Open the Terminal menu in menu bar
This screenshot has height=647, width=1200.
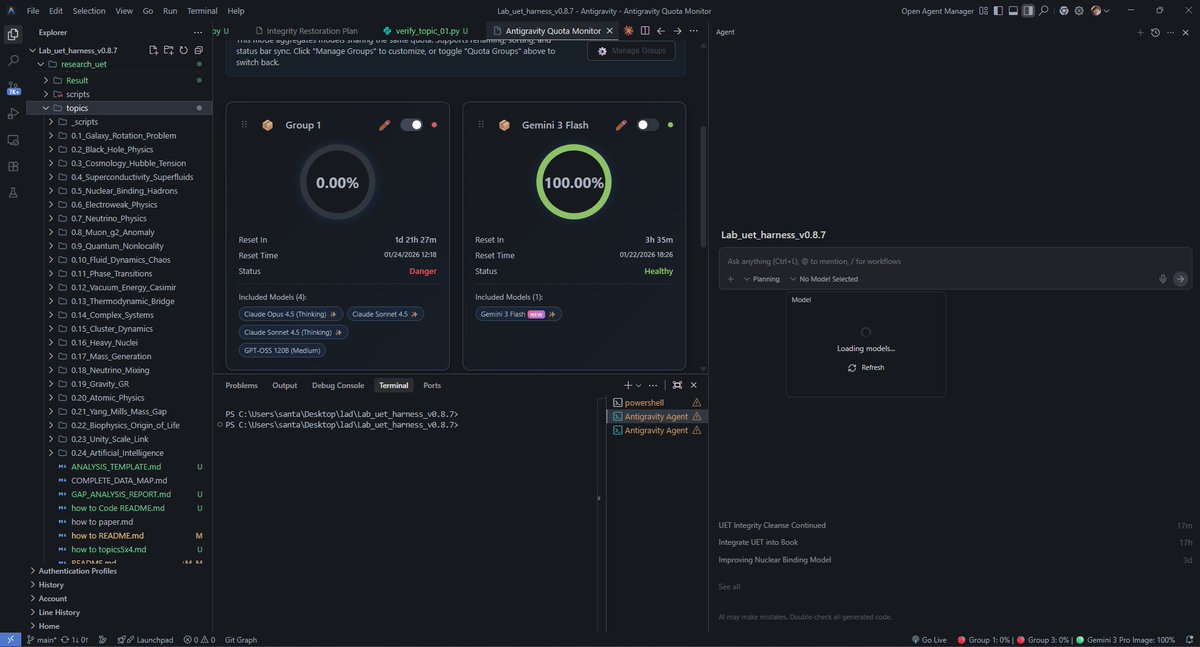point(202,11)
